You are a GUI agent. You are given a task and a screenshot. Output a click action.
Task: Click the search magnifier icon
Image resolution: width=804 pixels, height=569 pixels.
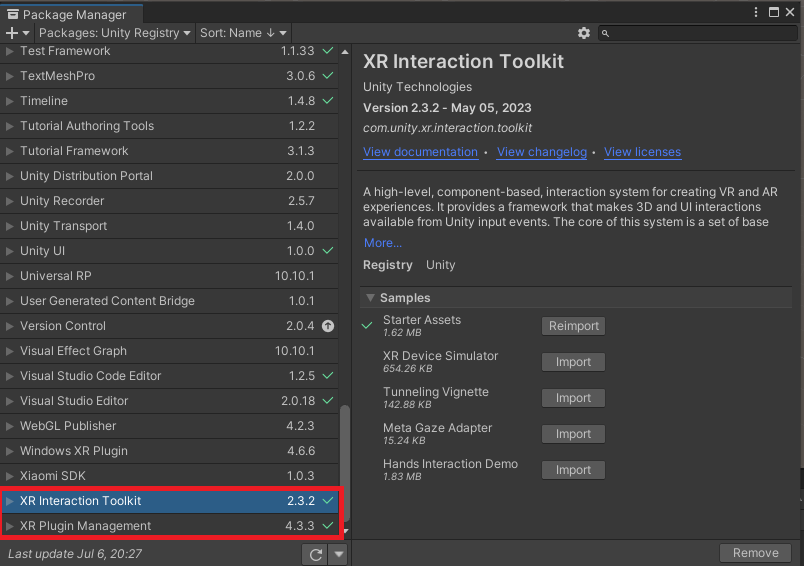[x=605, y=33]
